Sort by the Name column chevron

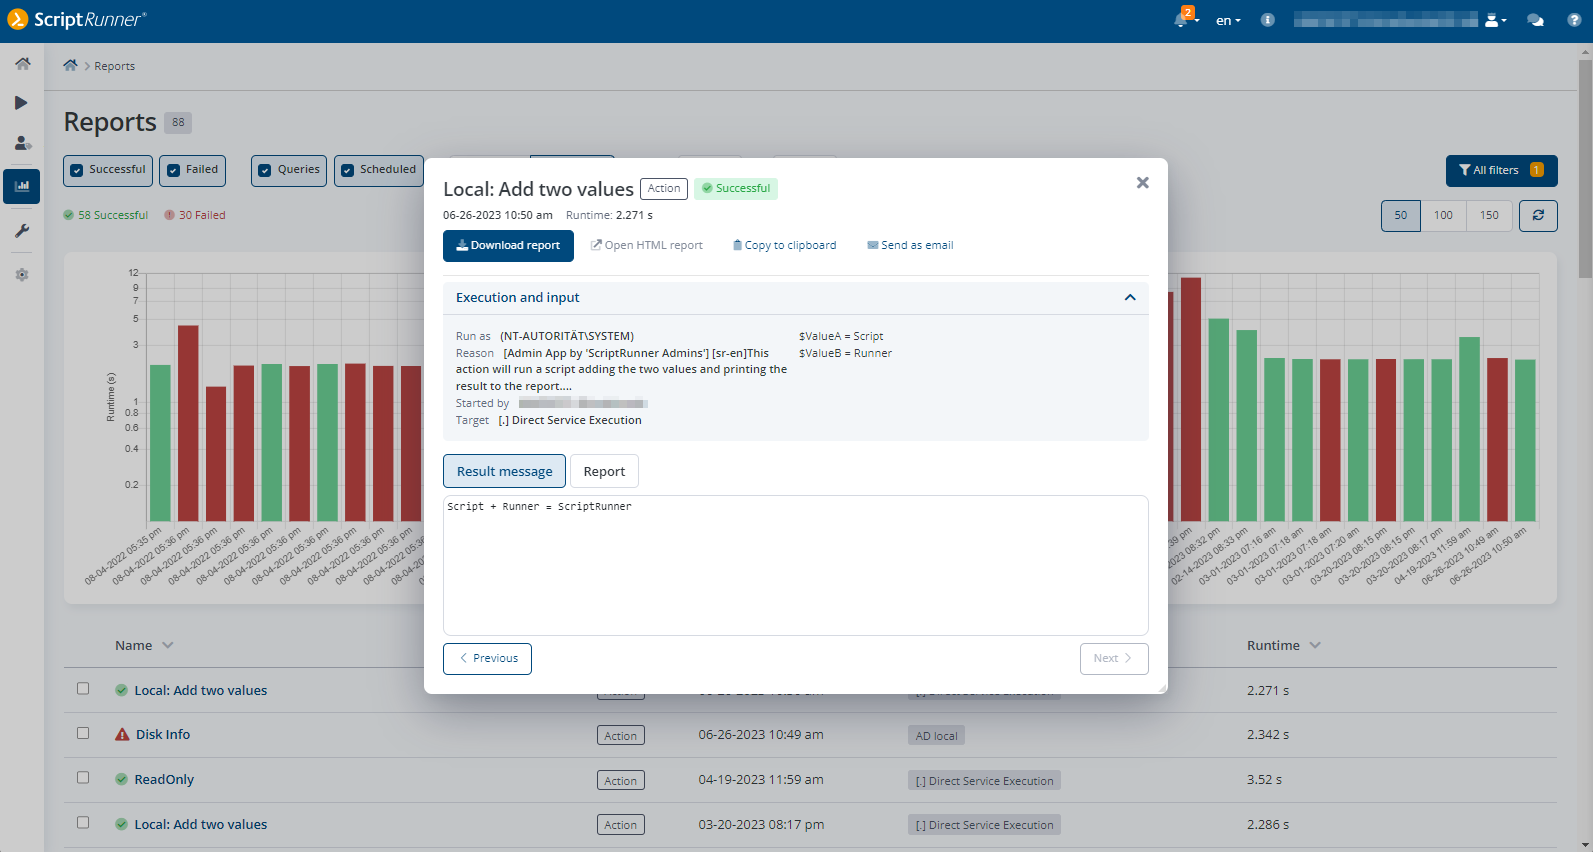point(168,645)
